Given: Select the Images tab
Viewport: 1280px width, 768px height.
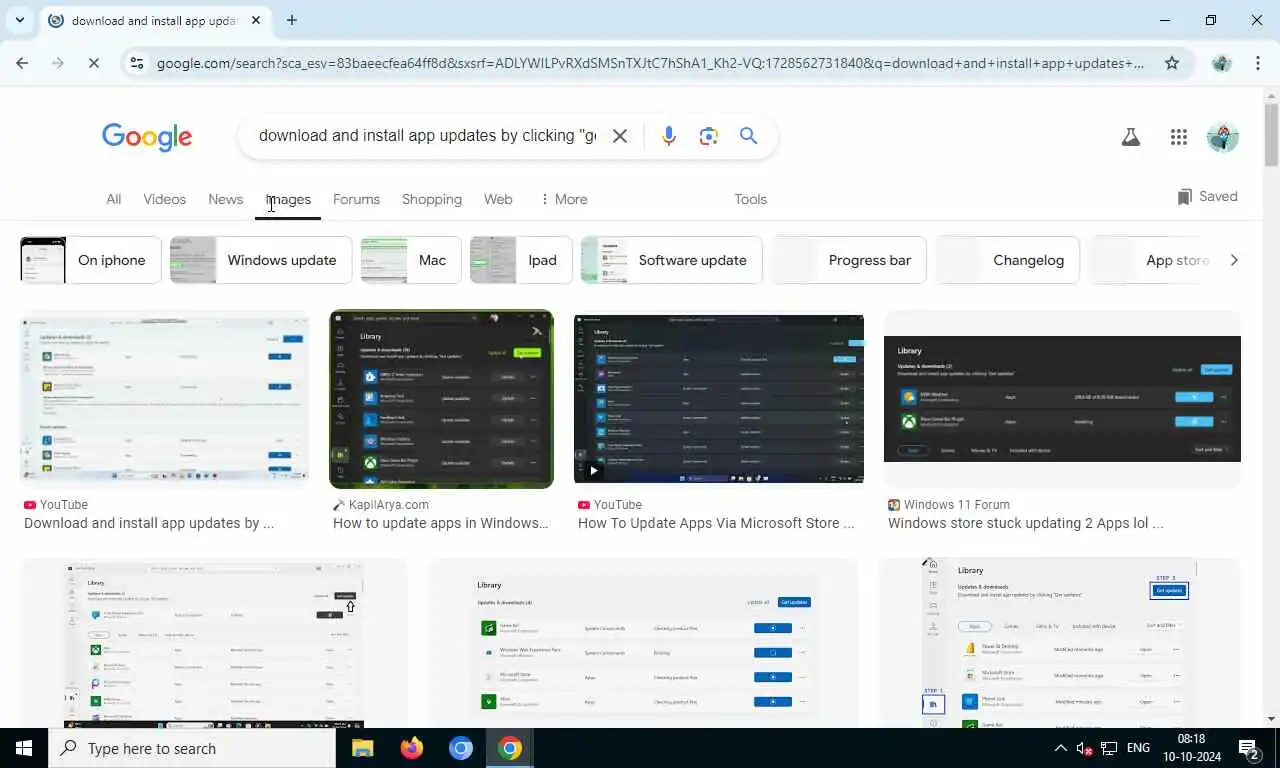Looking at the screenshot, I should pyautogui.click(x=288, y=199).
